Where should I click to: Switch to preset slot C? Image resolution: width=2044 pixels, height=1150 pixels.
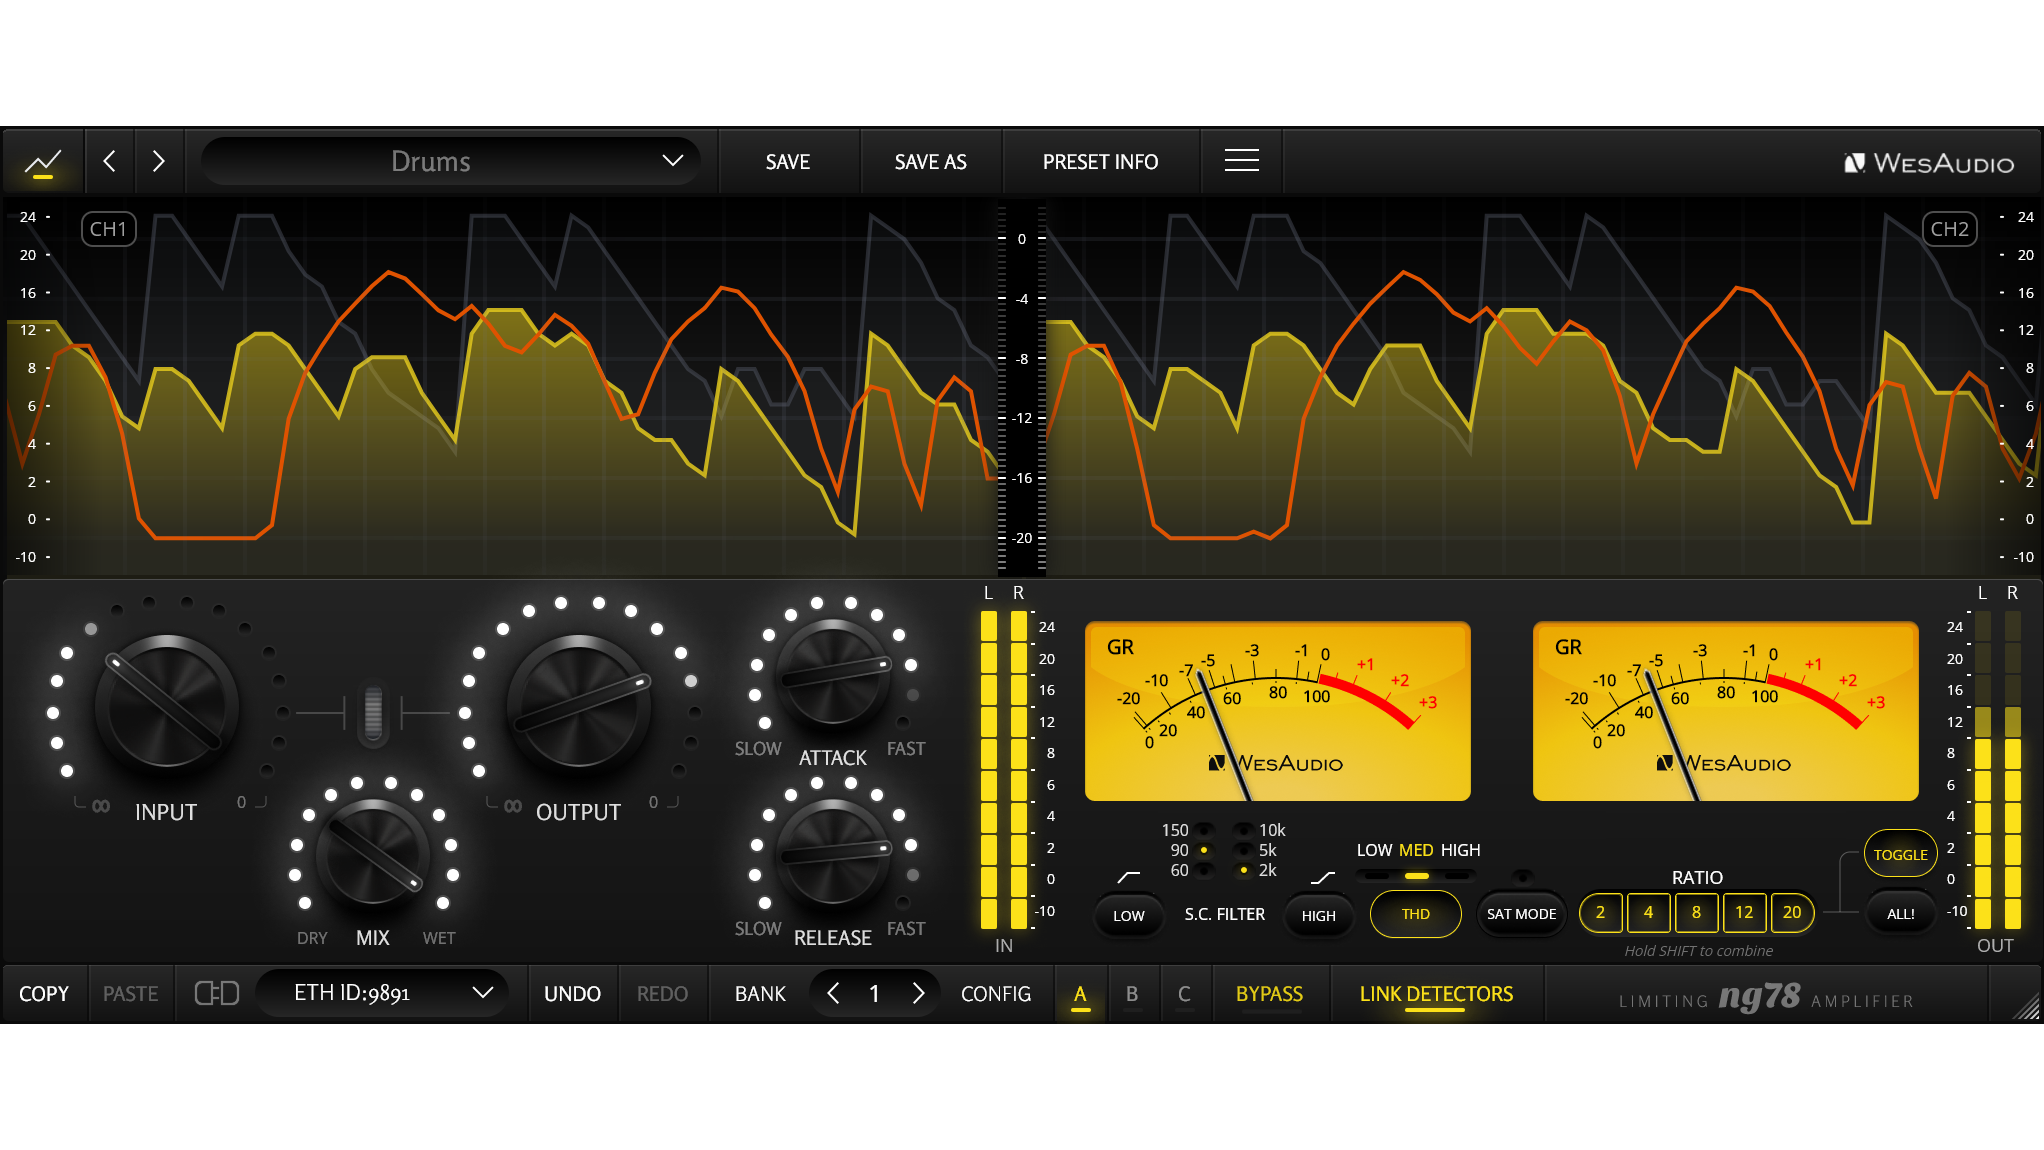click(x=1184, y=994)
